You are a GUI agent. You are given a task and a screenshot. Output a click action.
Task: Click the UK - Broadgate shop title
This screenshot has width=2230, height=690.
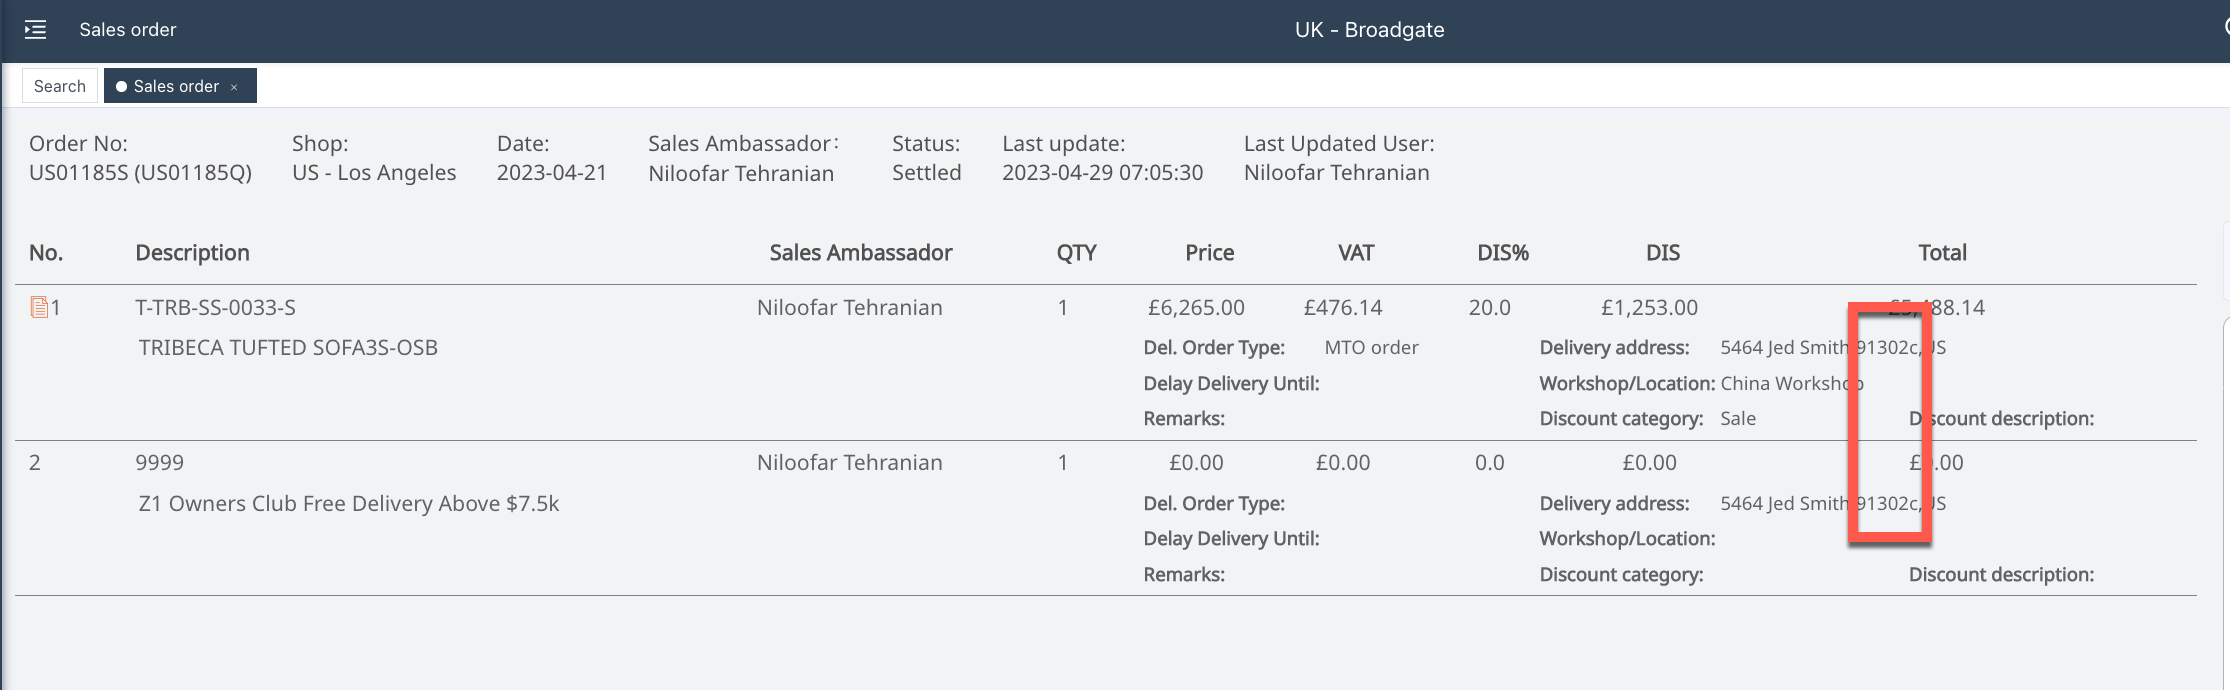pos(1368,30)
